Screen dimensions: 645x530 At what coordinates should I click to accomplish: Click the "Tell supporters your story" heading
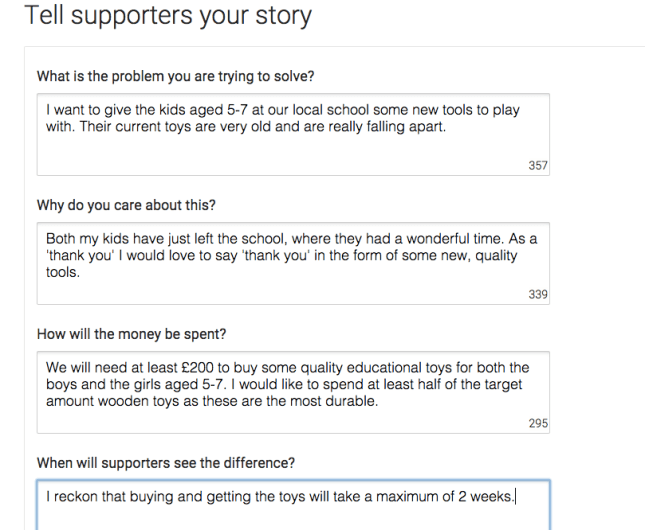click(x=167, y=17)
